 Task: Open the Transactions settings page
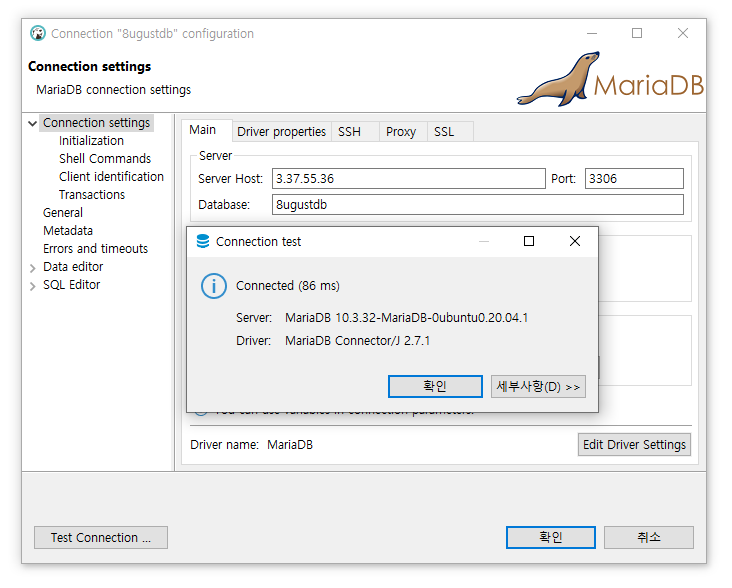click(92, 195)
